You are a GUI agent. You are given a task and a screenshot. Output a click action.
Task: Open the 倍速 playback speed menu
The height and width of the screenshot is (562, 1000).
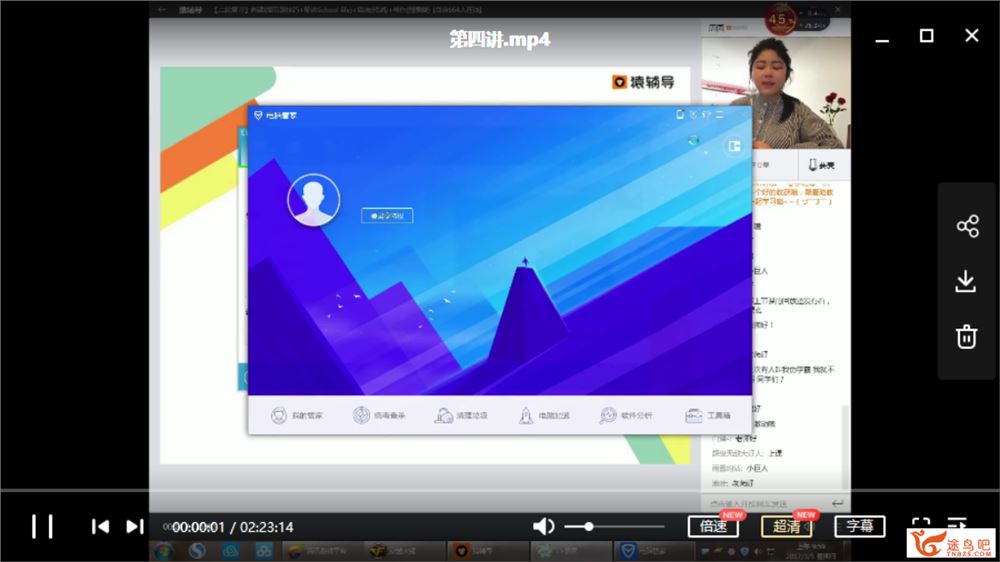tap(713, 526)
